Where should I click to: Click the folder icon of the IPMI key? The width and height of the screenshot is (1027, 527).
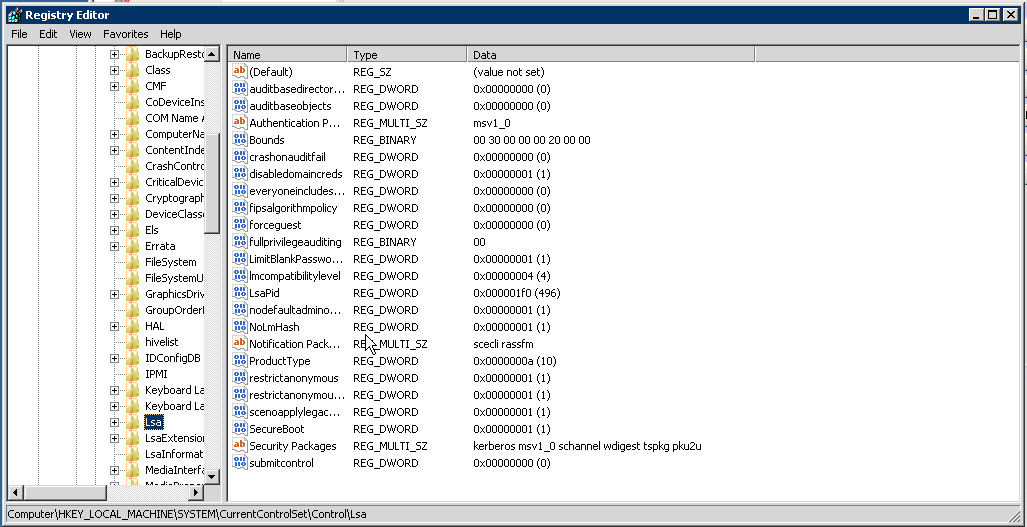133,374
